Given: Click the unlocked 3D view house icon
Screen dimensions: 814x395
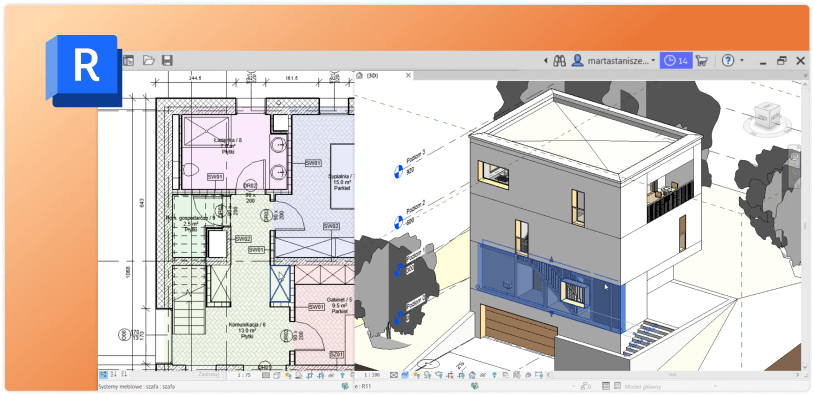Looking at the screenshot, I should tap(472, 375).
